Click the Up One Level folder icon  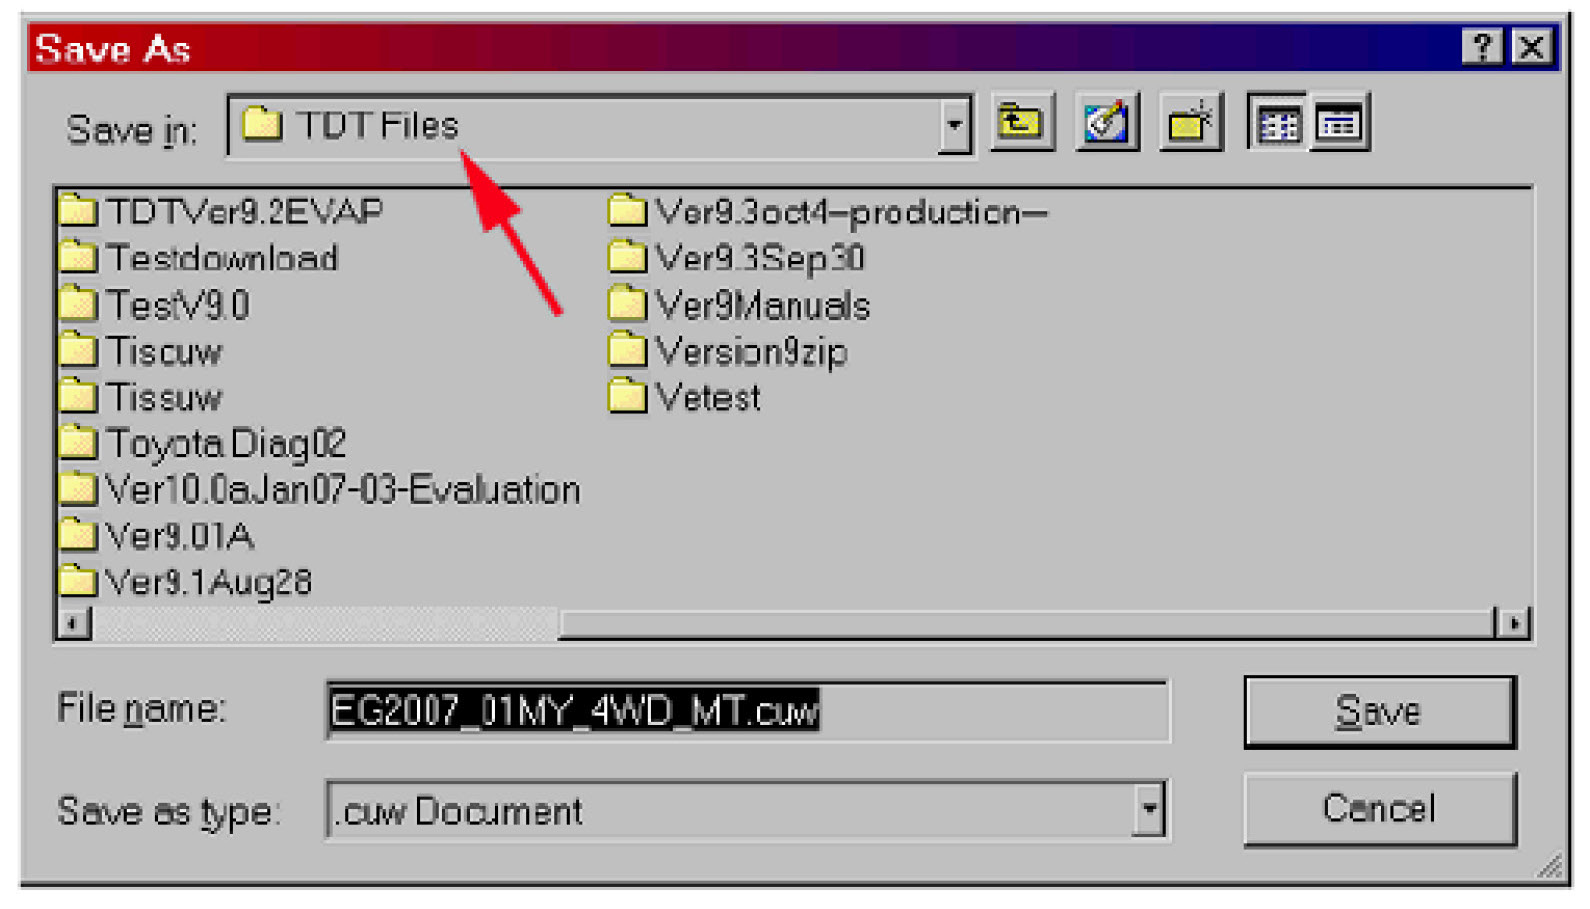click(x=1021, y=124)
